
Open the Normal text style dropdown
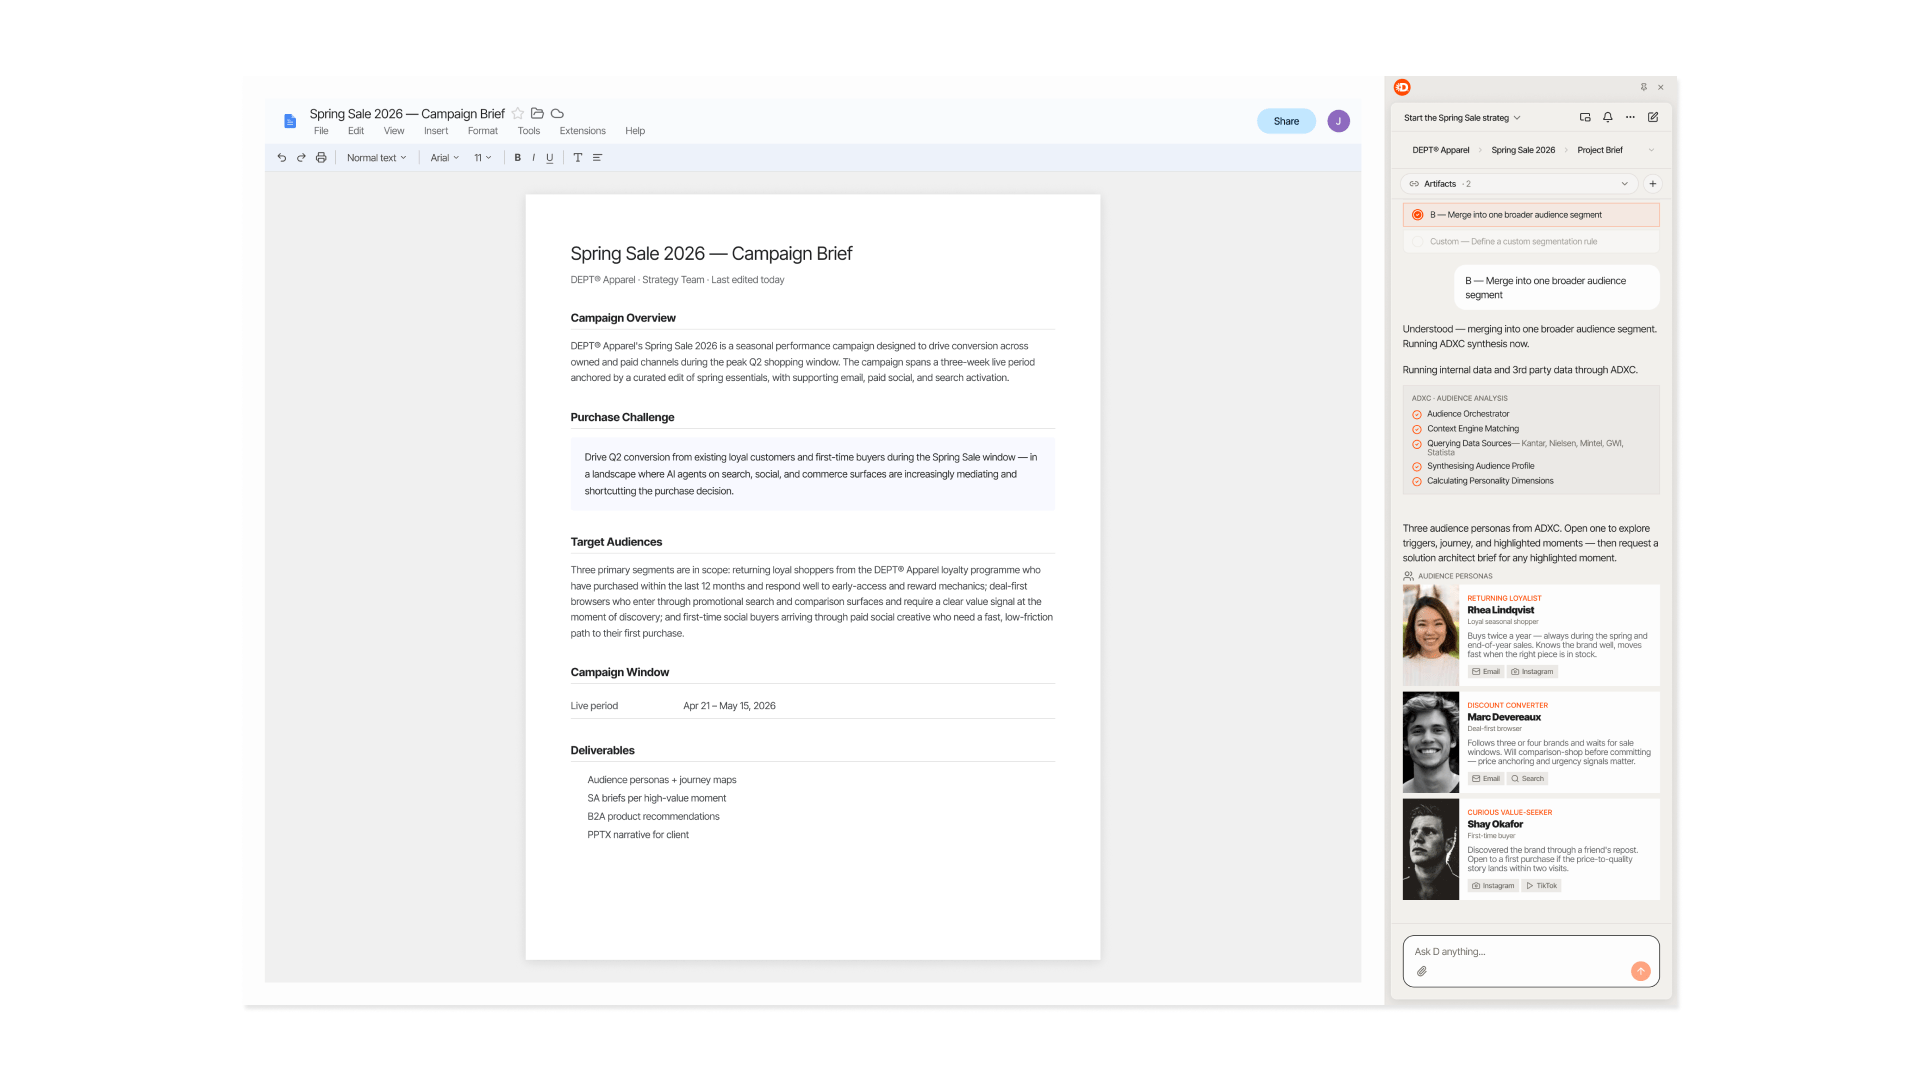click(376, 158)
